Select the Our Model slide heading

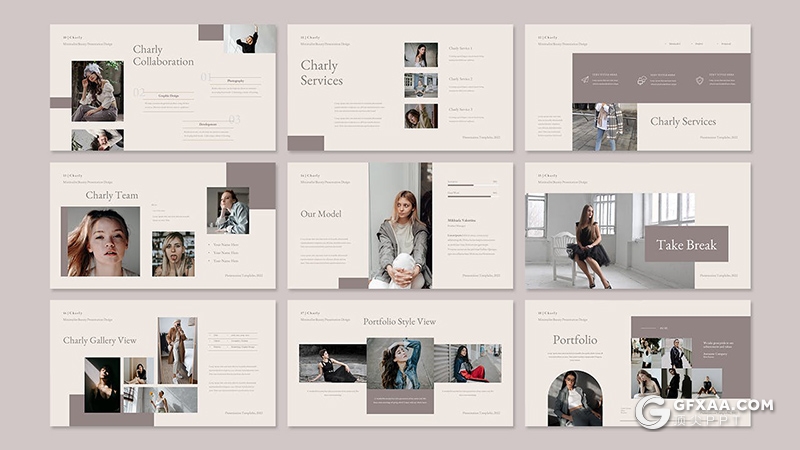[x=321, y=213]
